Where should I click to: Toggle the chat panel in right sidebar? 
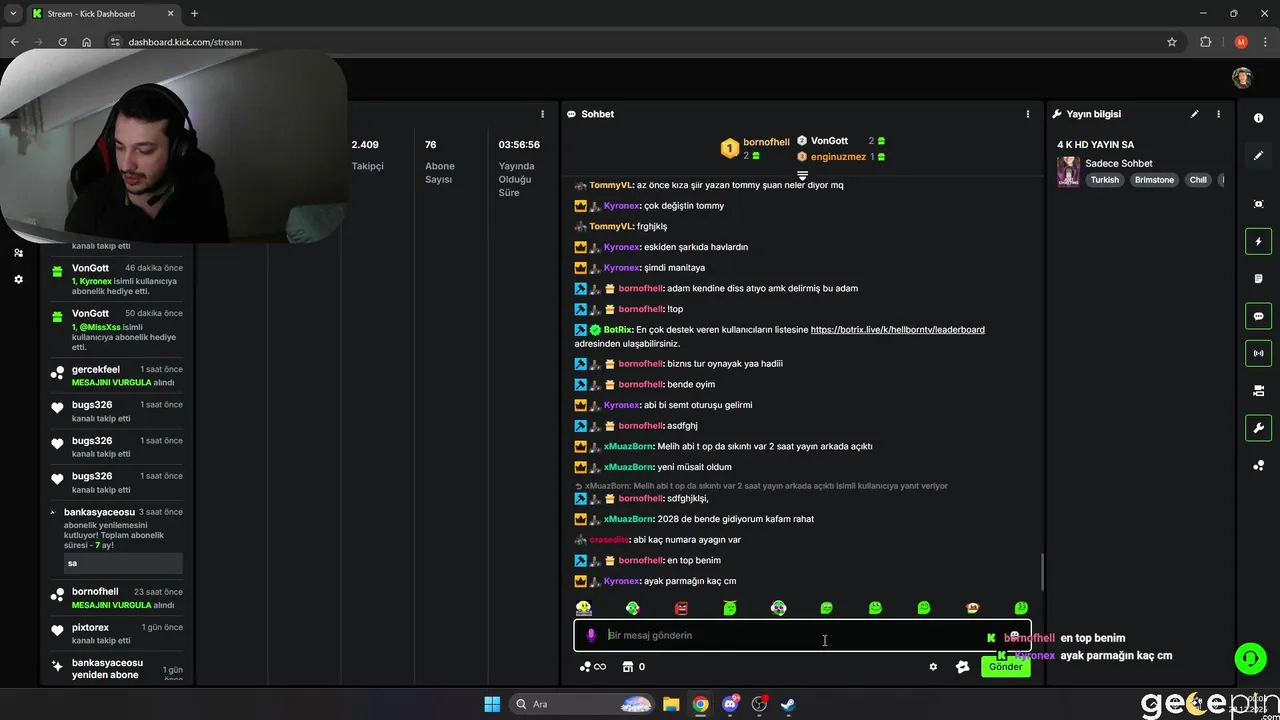click(1258, 316)
